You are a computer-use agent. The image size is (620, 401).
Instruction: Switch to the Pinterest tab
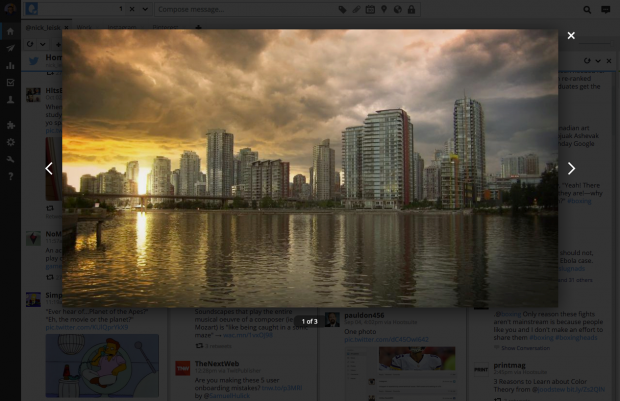165,27
